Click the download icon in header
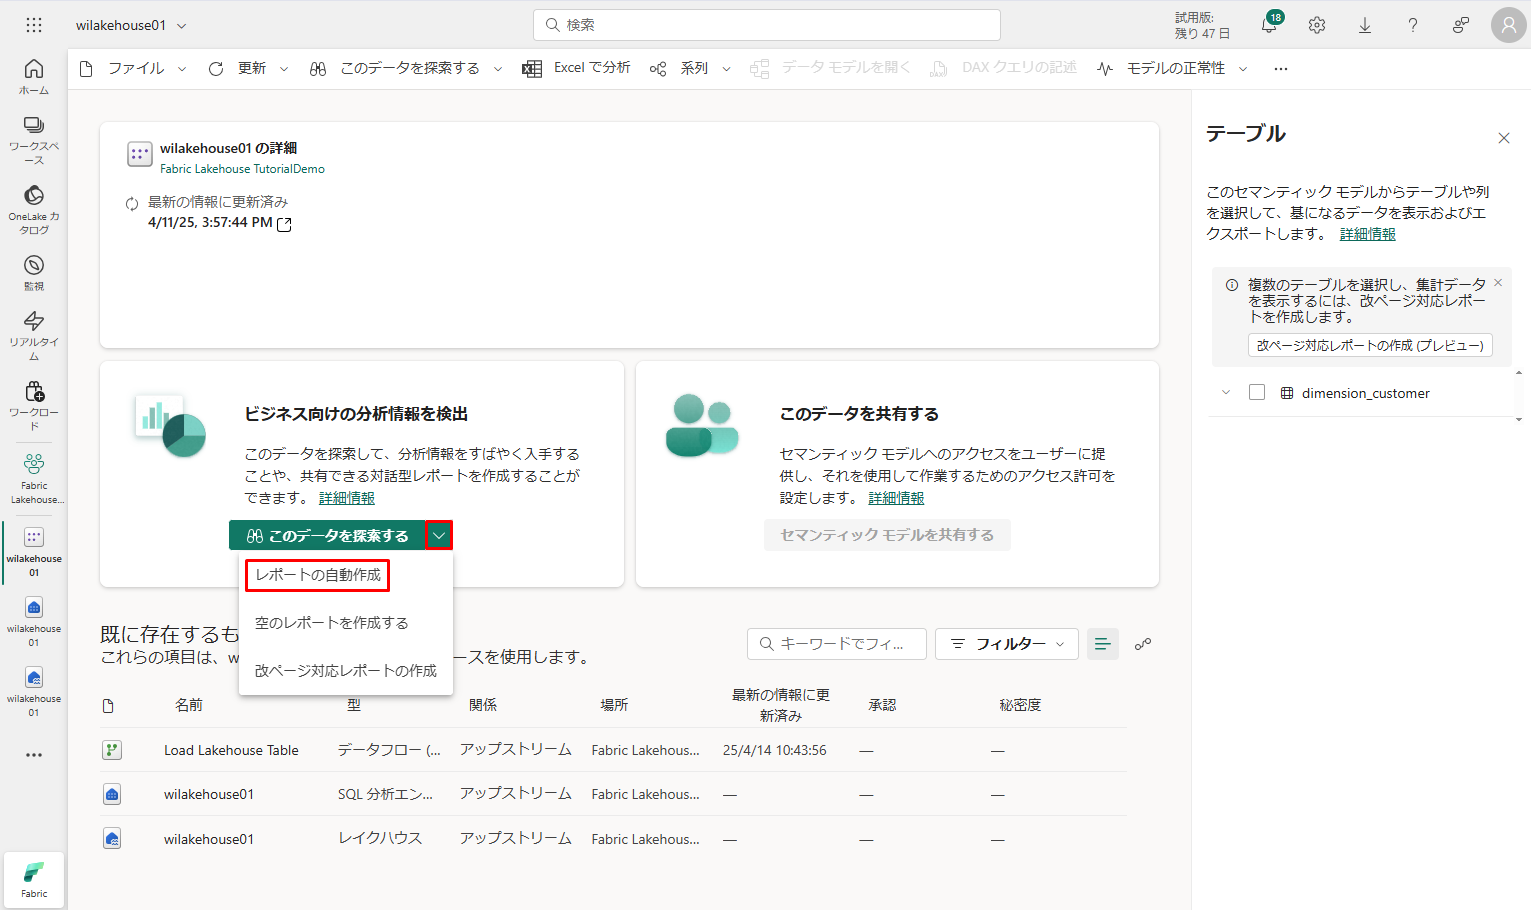The width and height of the screenshot is (1531, 910). click(x=1365, y=26)
